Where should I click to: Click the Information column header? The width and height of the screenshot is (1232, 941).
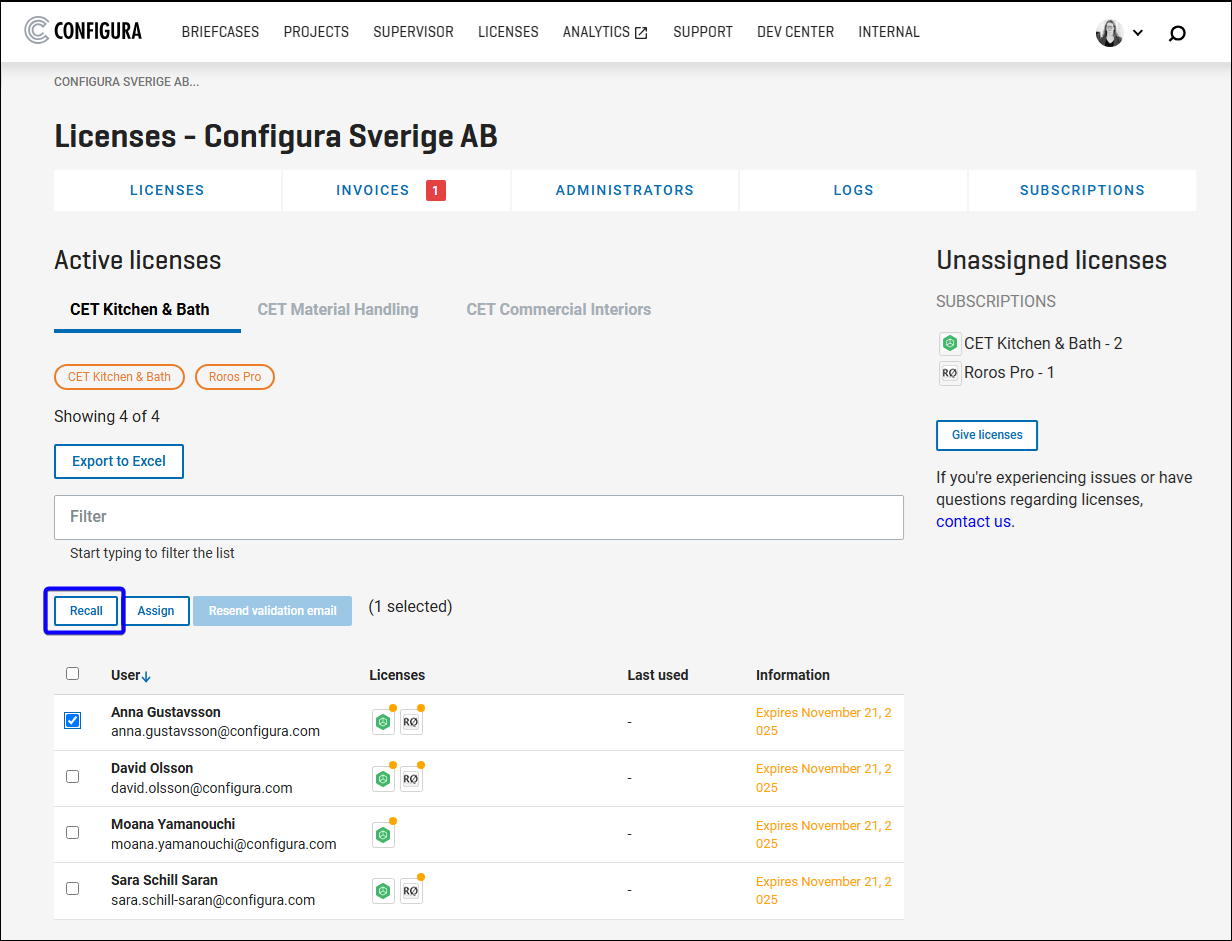(793, 675)
